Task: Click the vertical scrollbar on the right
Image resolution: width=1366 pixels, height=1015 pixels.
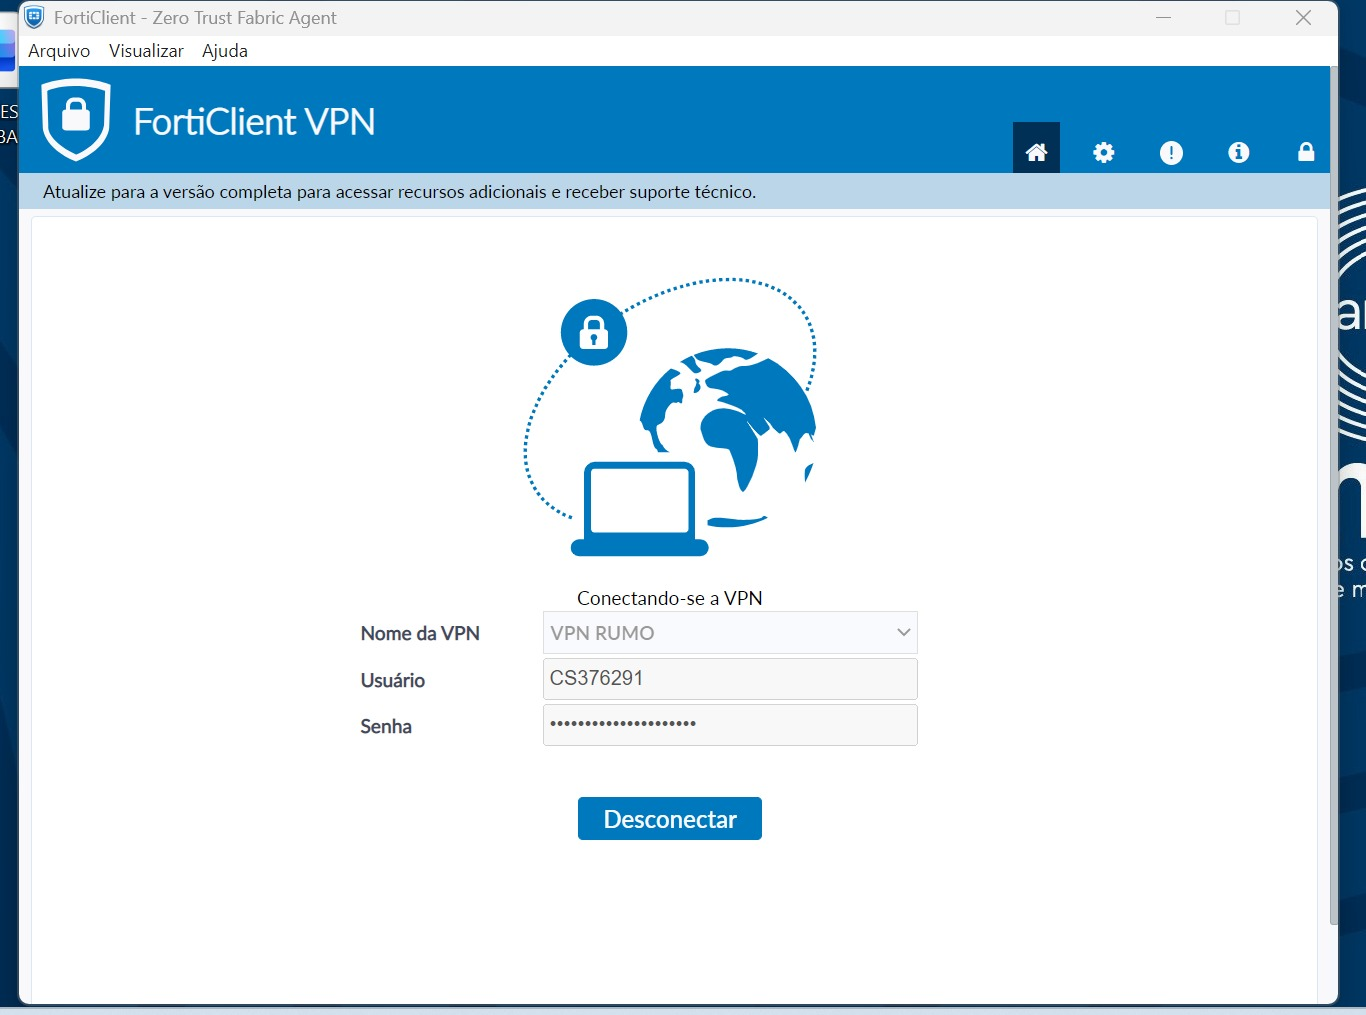Action: click(x=1334, y=495)
